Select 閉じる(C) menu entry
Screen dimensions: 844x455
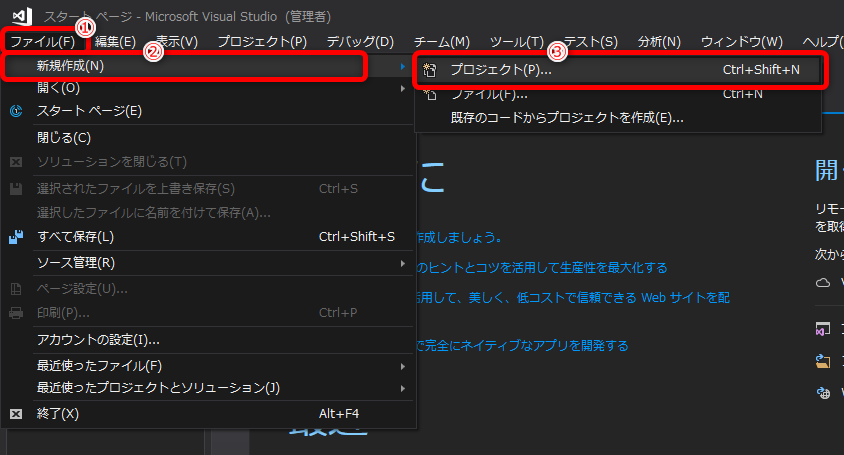click(x=209, y=138)
